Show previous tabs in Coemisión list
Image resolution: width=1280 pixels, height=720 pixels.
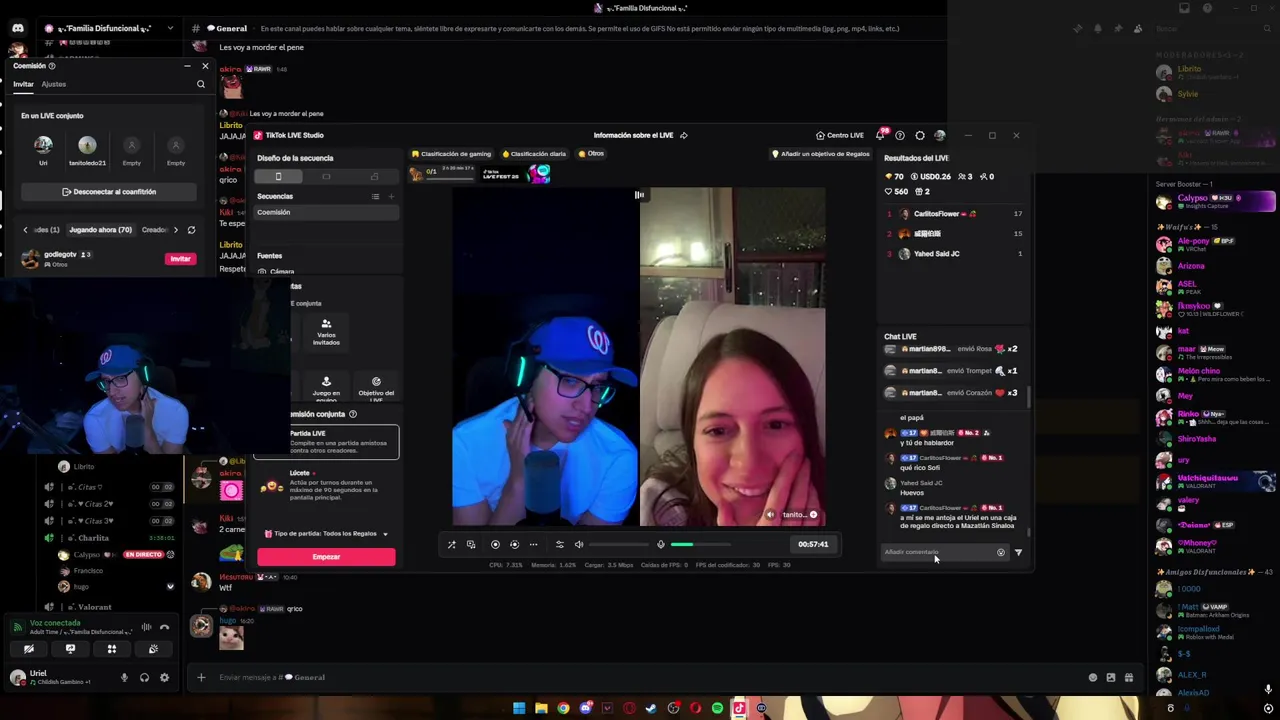click(x=26, y=230)
